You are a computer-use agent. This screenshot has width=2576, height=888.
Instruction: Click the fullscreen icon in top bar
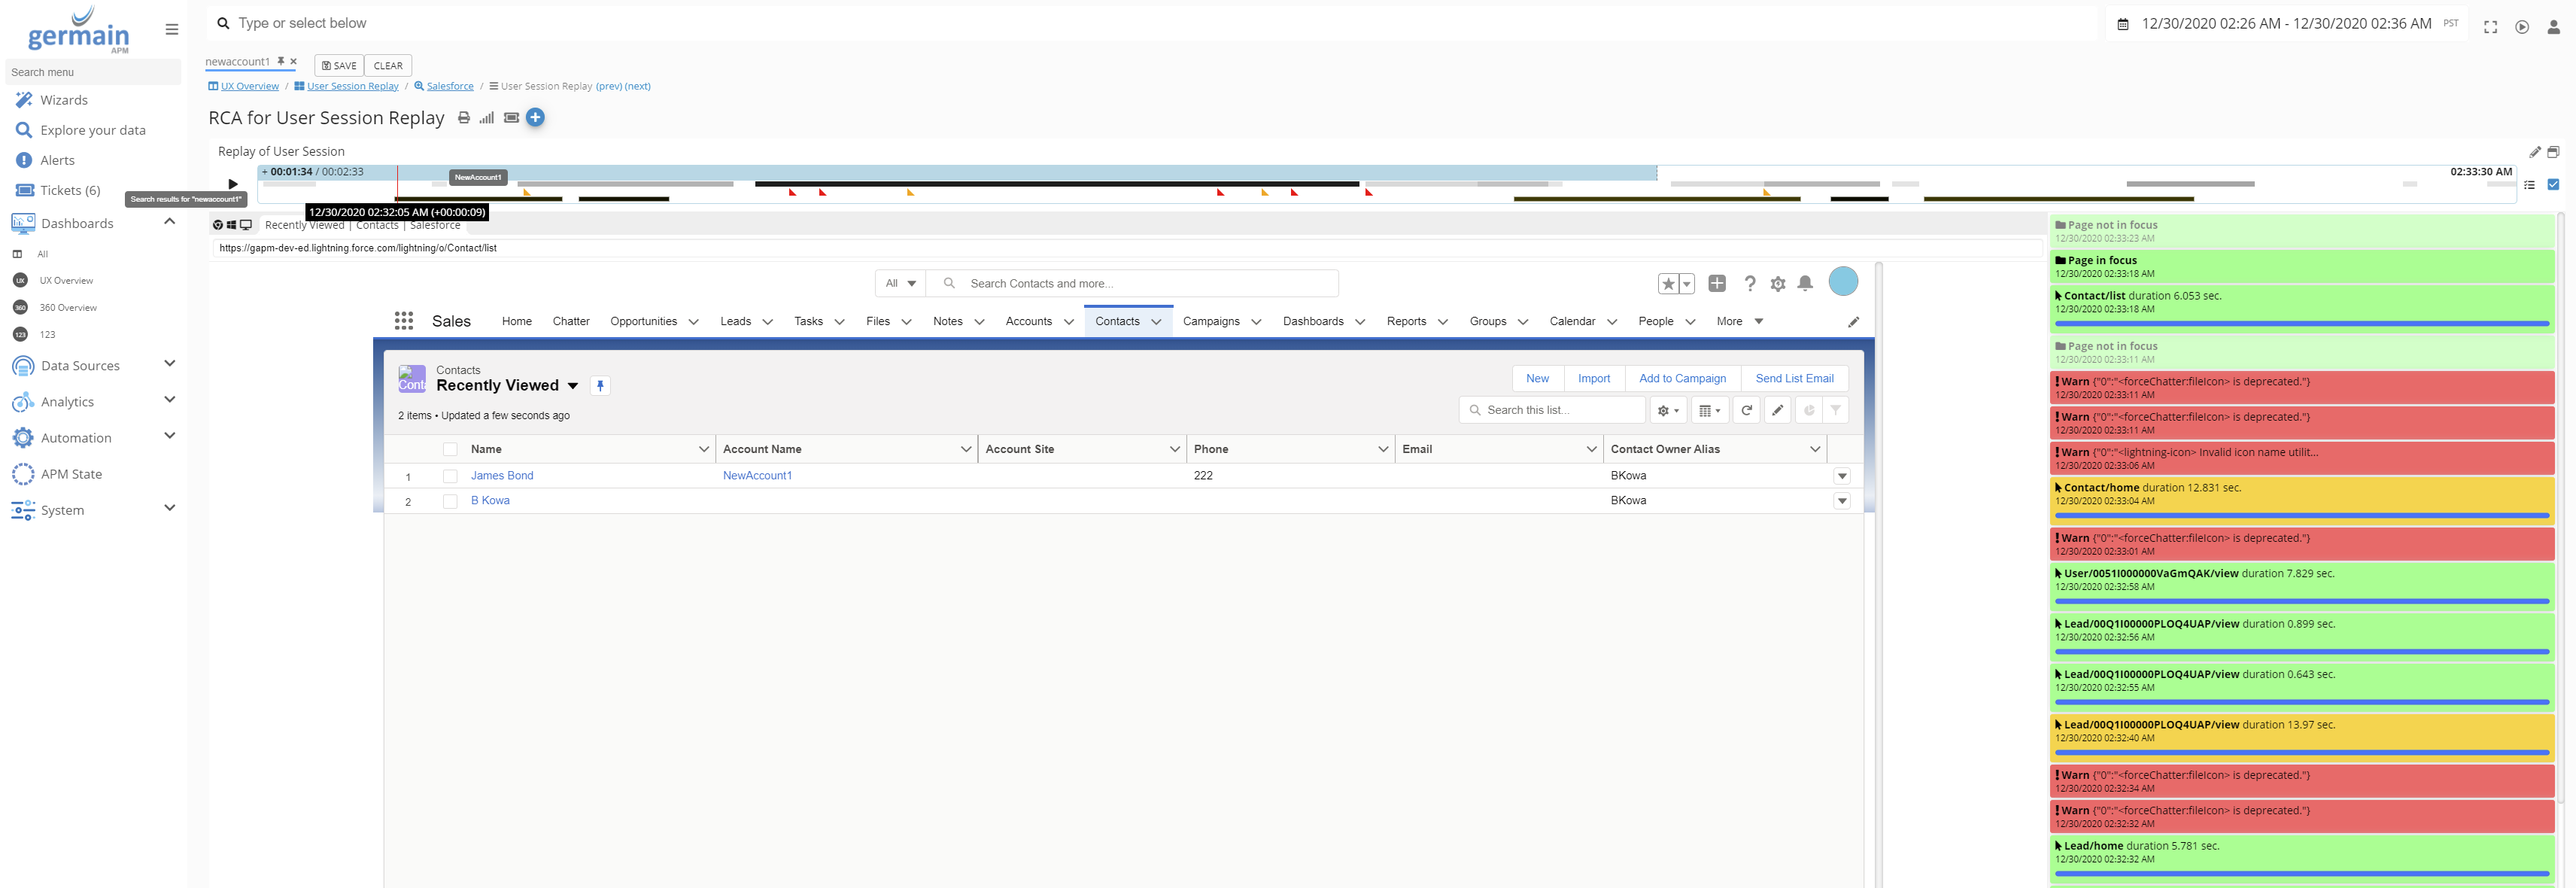tap(2490, 27)
